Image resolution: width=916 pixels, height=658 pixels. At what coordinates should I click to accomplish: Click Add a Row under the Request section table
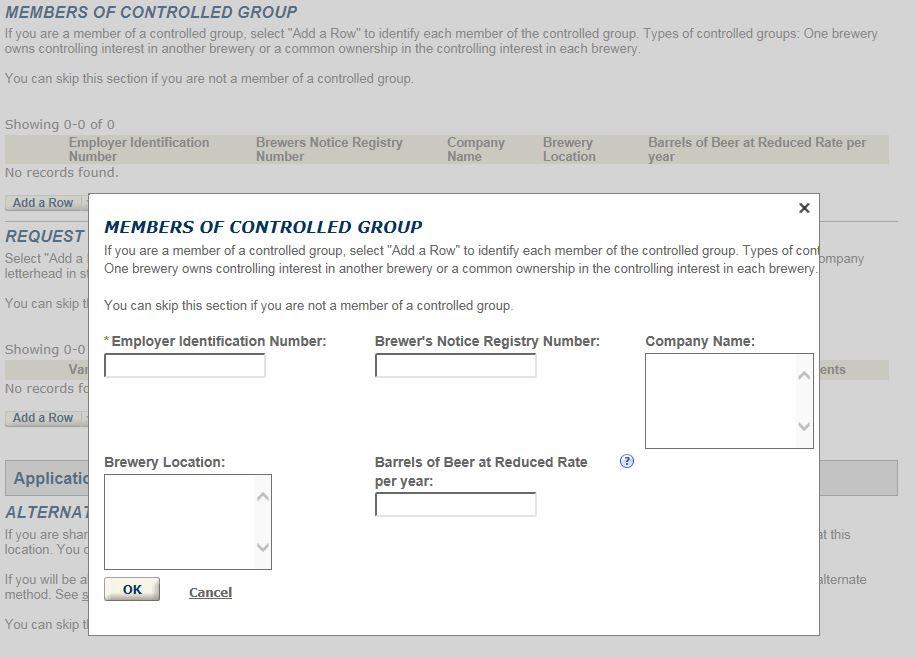pos(43,418)
